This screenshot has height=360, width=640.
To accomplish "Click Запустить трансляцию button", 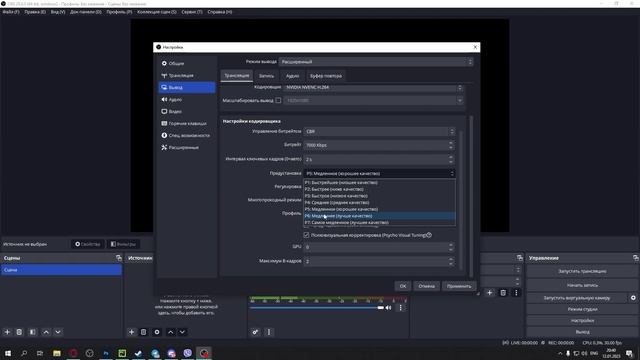I will pos(582,271).
